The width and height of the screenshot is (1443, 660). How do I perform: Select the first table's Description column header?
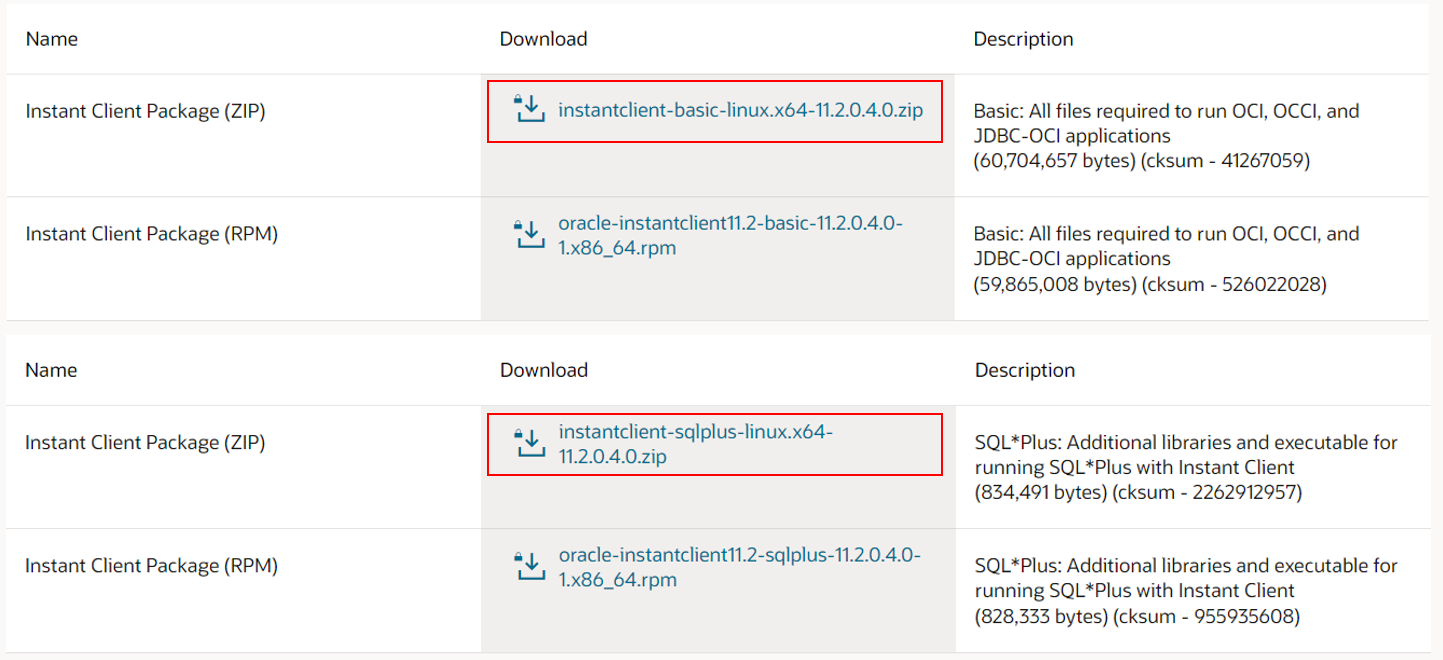point(1024,39)
